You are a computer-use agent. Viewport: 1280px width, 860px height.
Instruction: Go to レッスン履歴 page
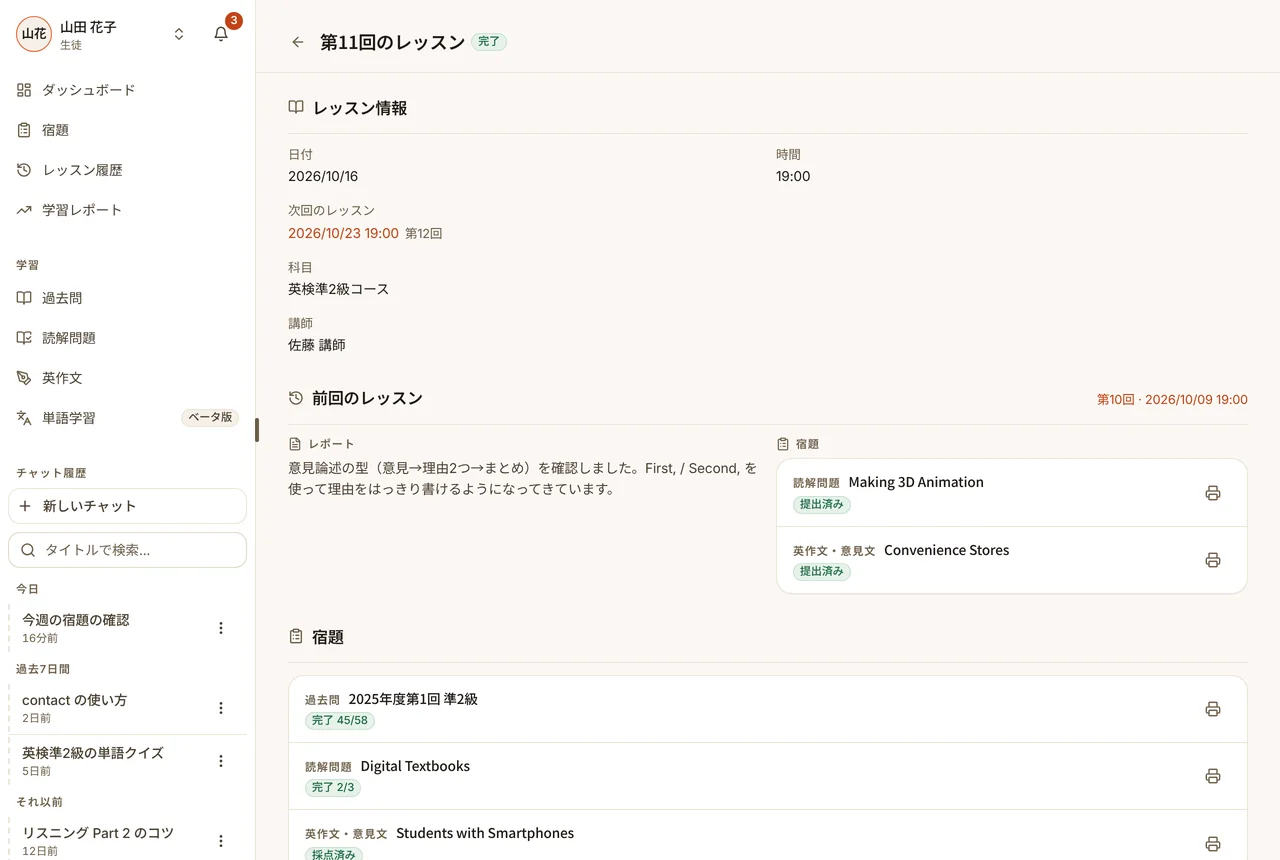127,170
